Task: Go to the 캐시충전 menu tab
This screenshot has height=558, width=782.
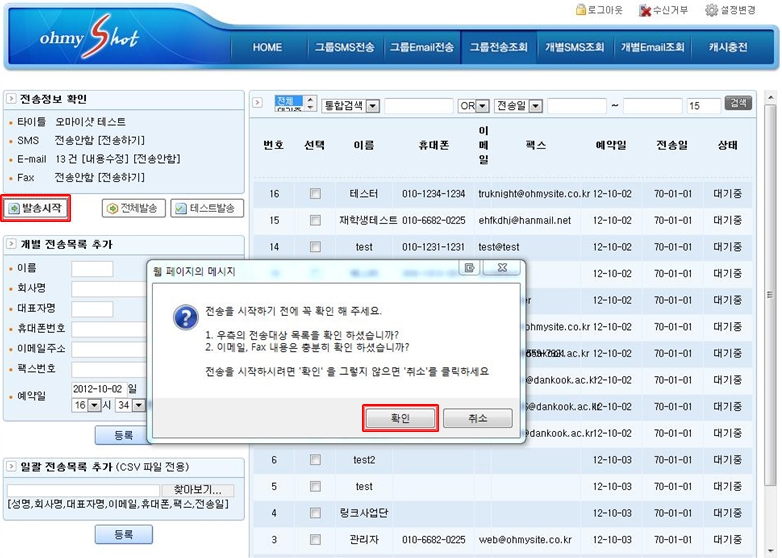Action: coord(727,47)
